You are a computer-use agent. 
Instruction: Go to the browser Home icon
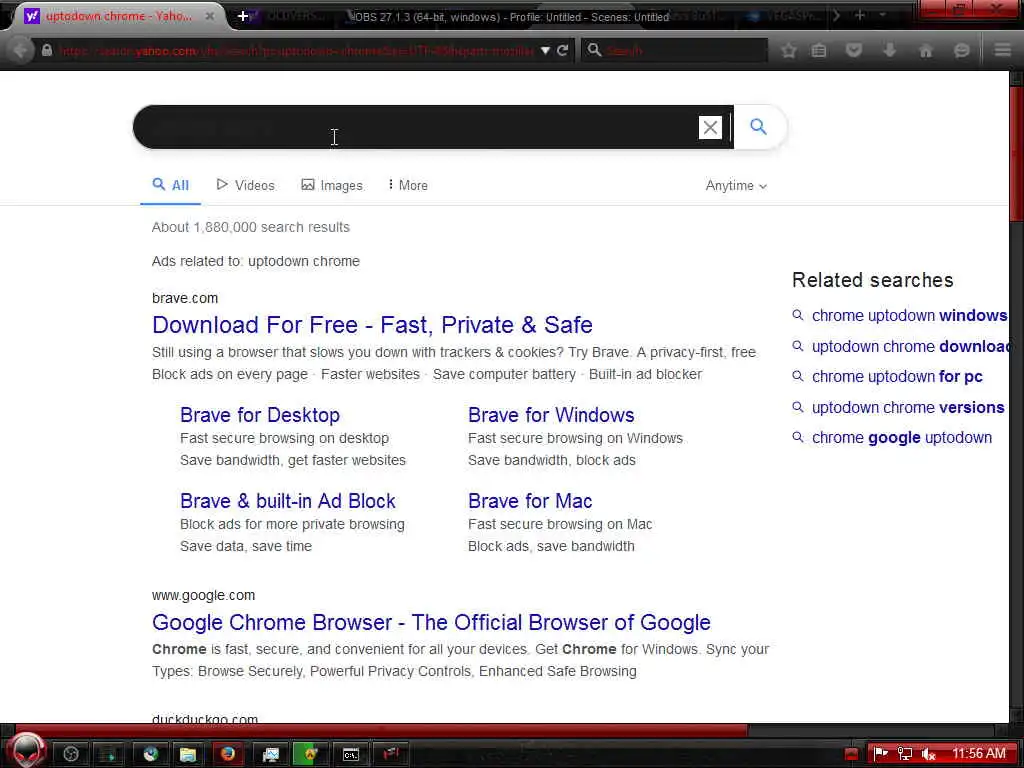925,50
